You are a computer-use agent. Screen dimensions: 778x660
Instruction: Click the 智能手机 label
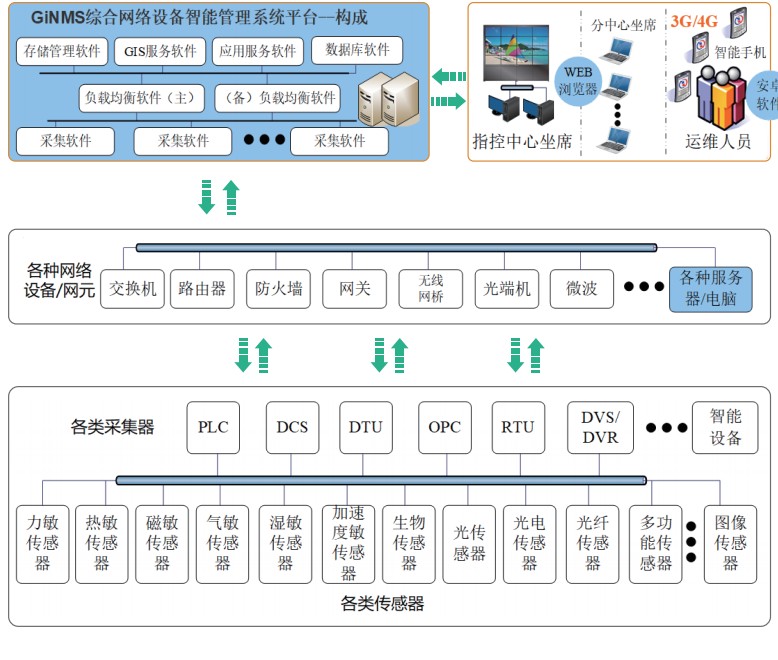[x=740, y=52]
